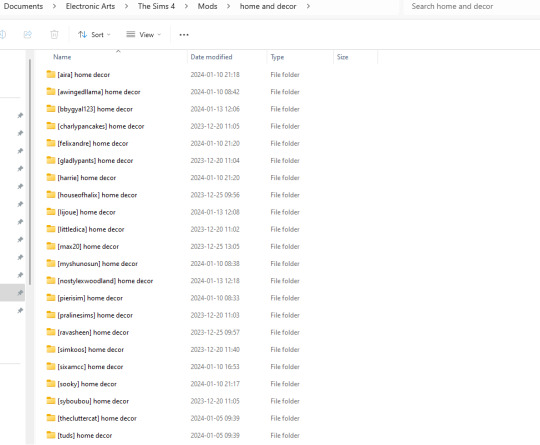Click the [ravasheen] home decor name text
540x445 pixels.
(93, 333)
